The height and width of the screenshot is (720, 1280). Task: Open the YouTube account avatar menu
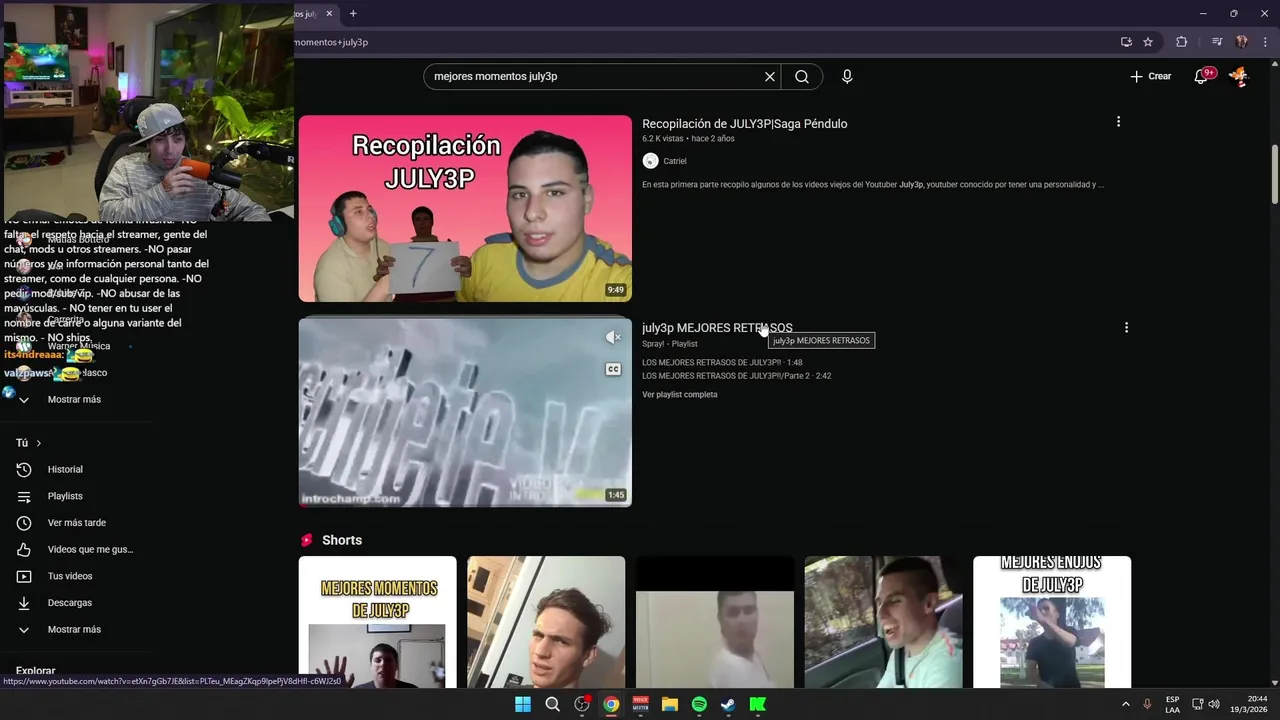tap(1239, 76)
